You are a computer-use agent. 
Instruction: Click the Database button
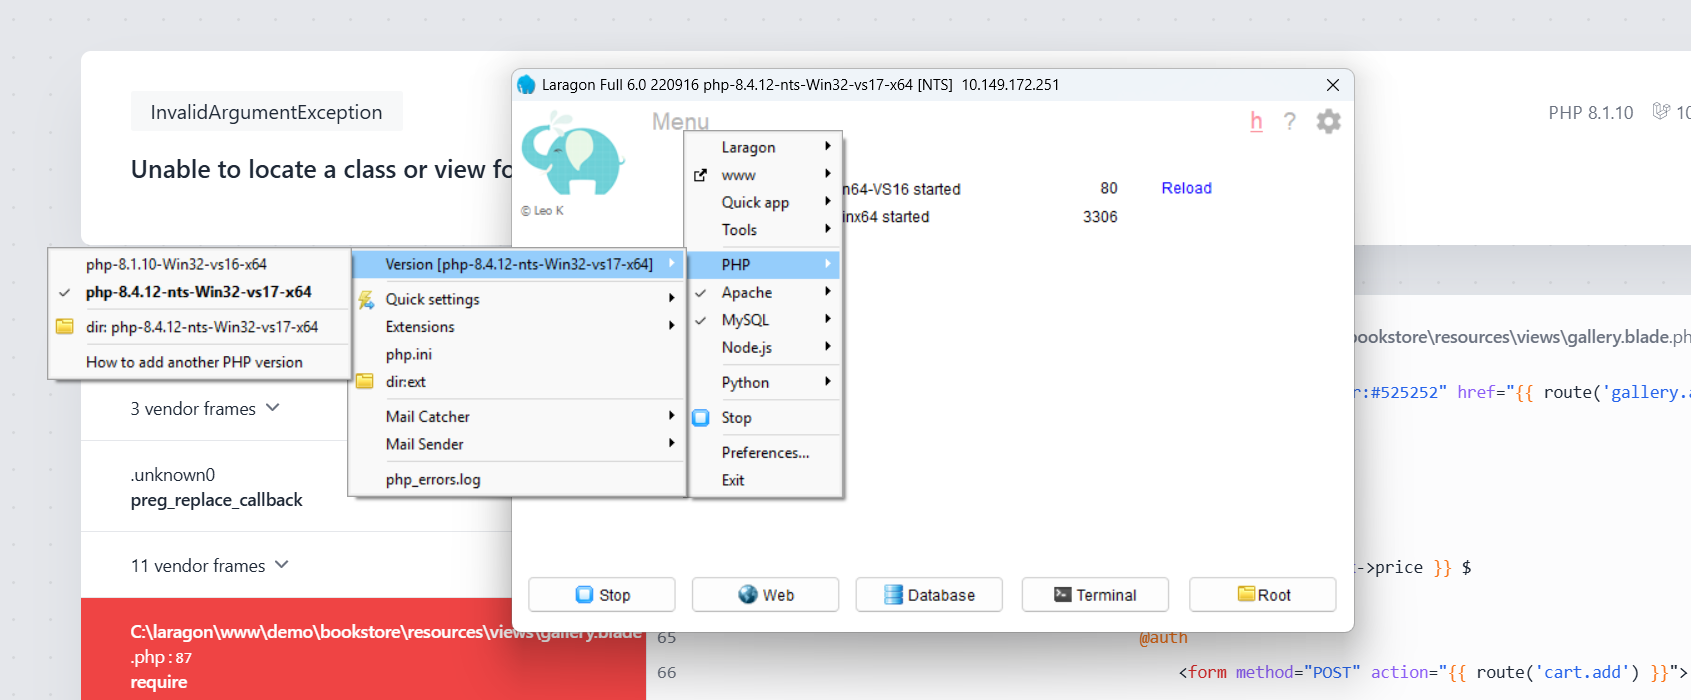click(x=929, y=594)
